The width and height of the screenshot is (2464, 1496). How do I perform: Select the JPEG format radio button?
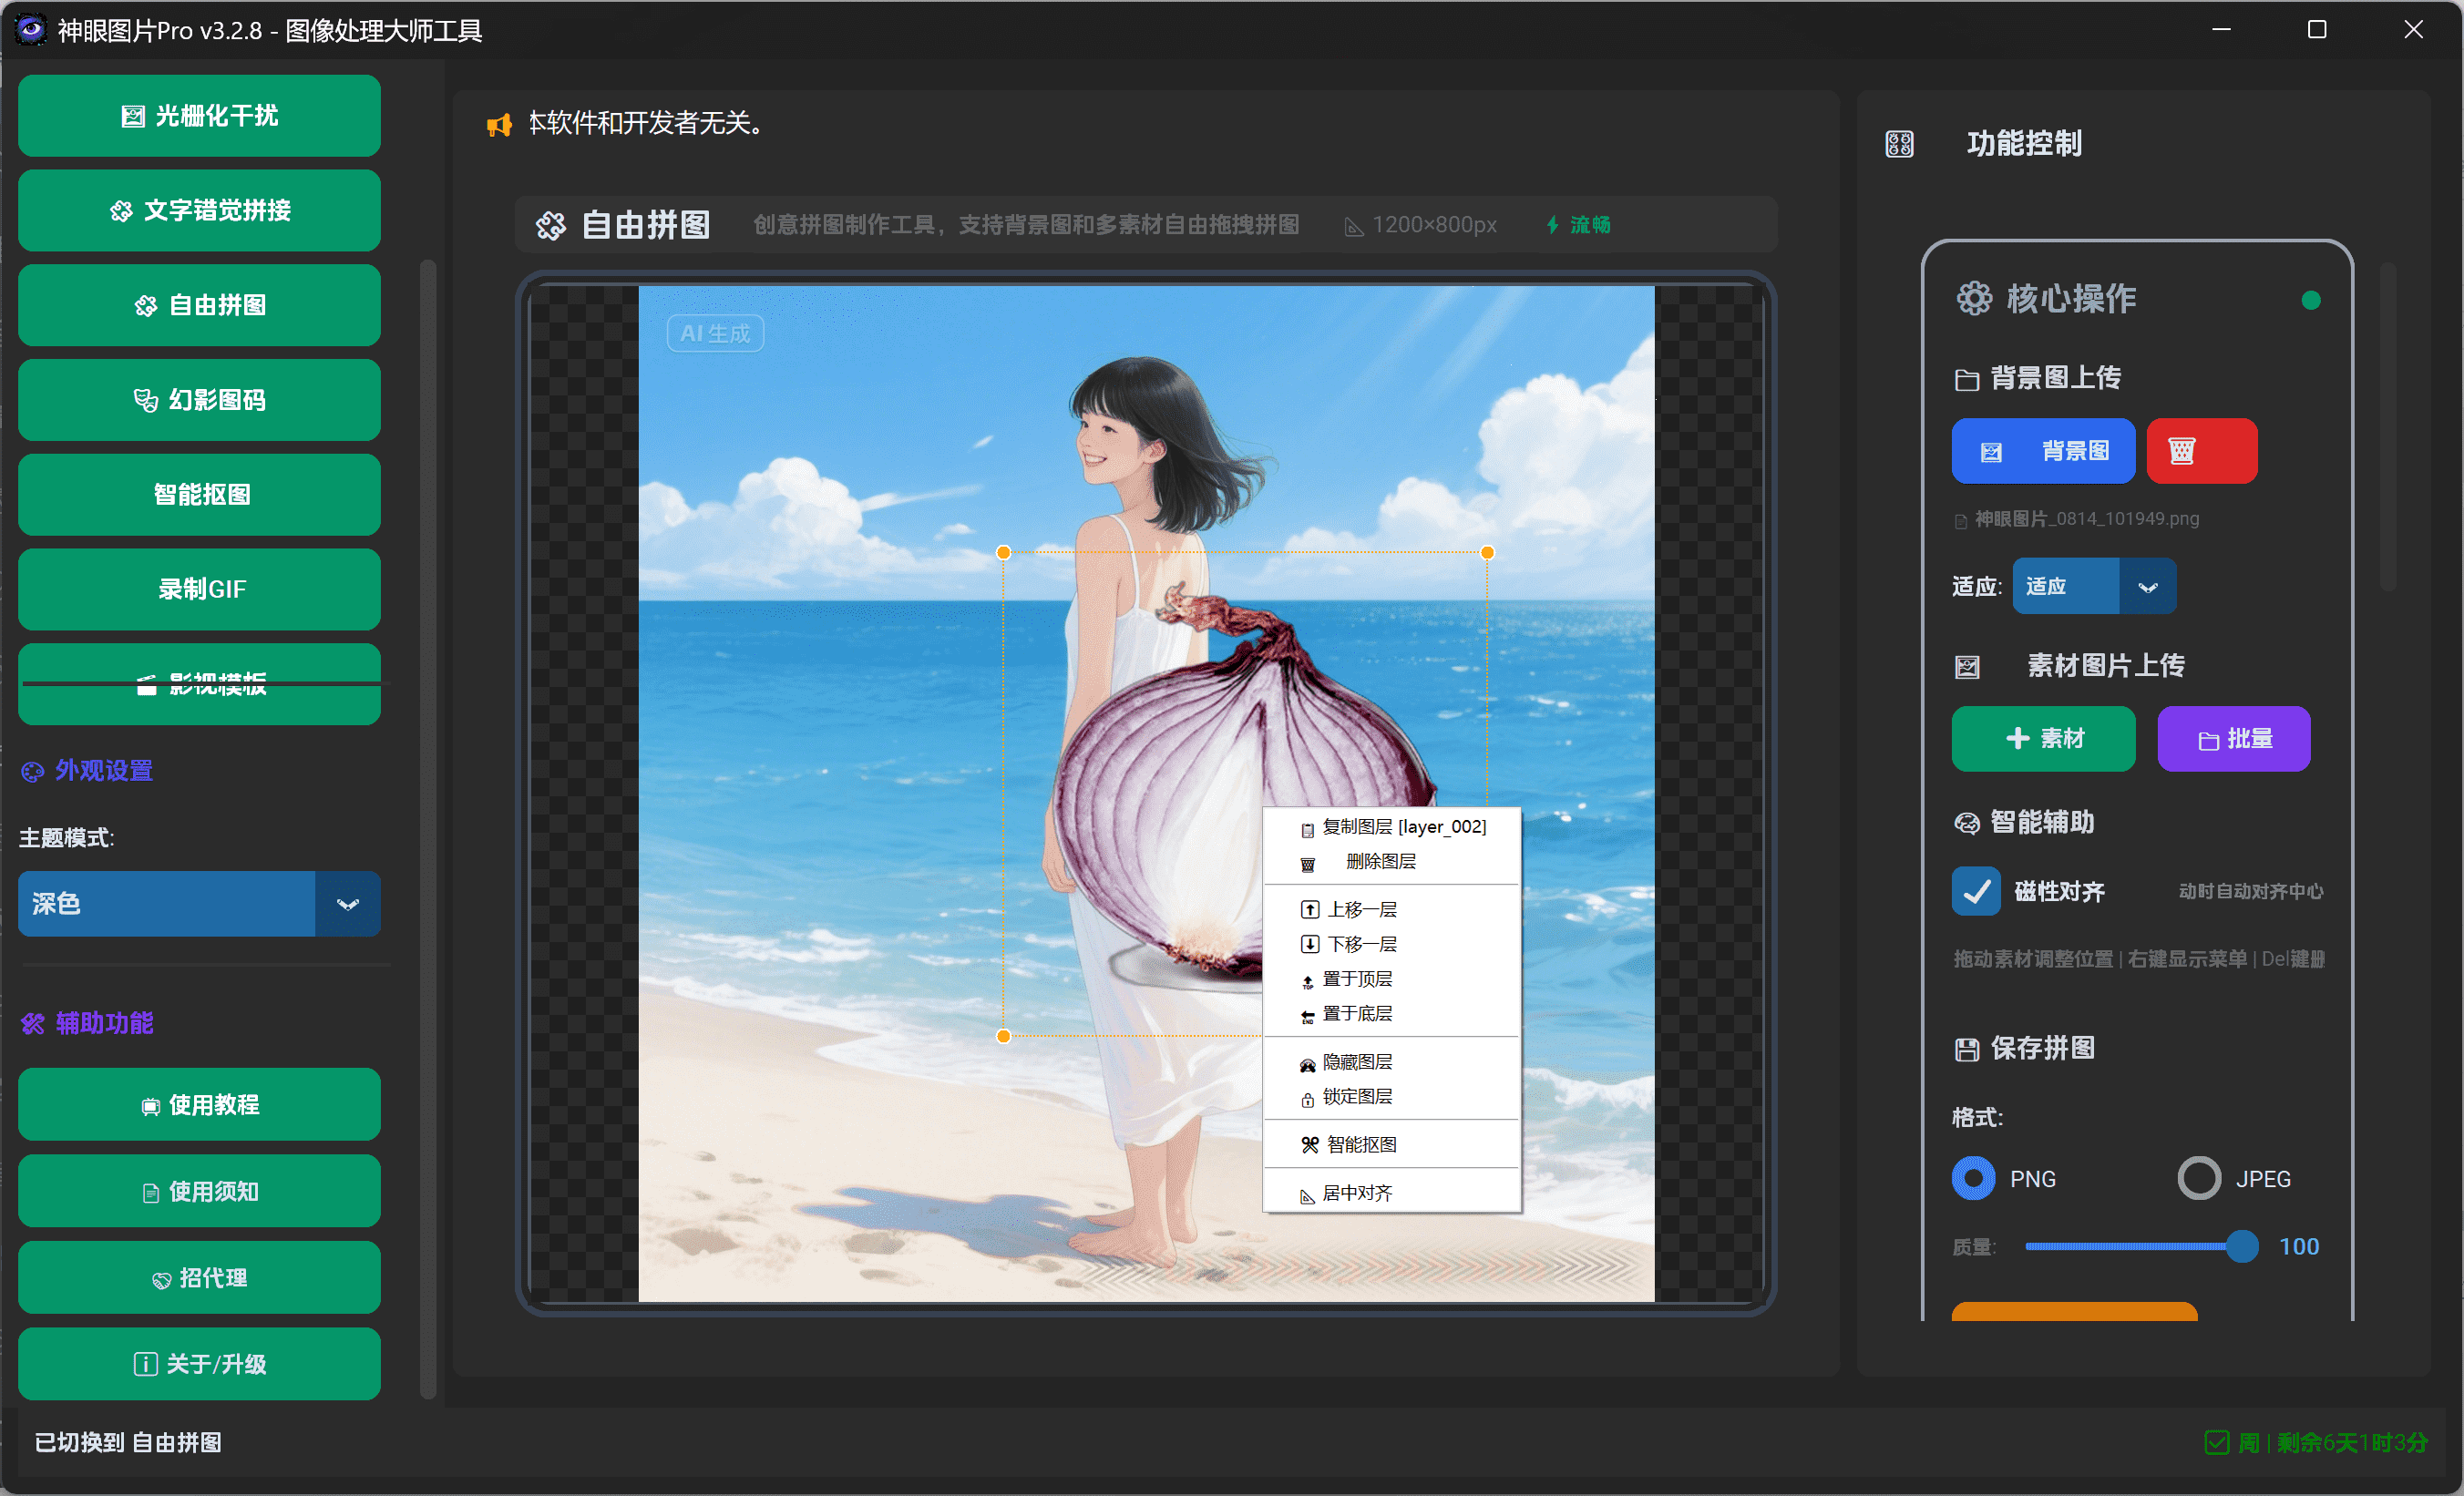(x=2198, y=1178)
